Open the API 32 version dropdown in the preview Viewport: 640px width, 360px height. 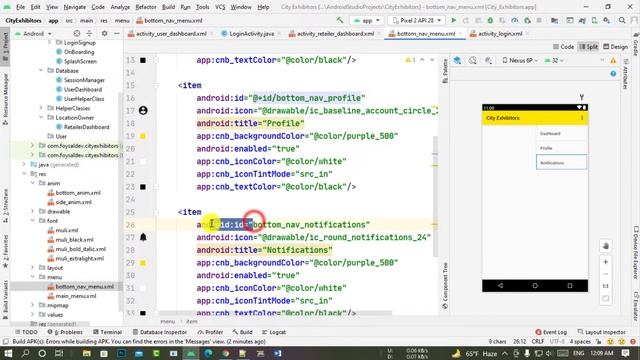click(555, 60)
